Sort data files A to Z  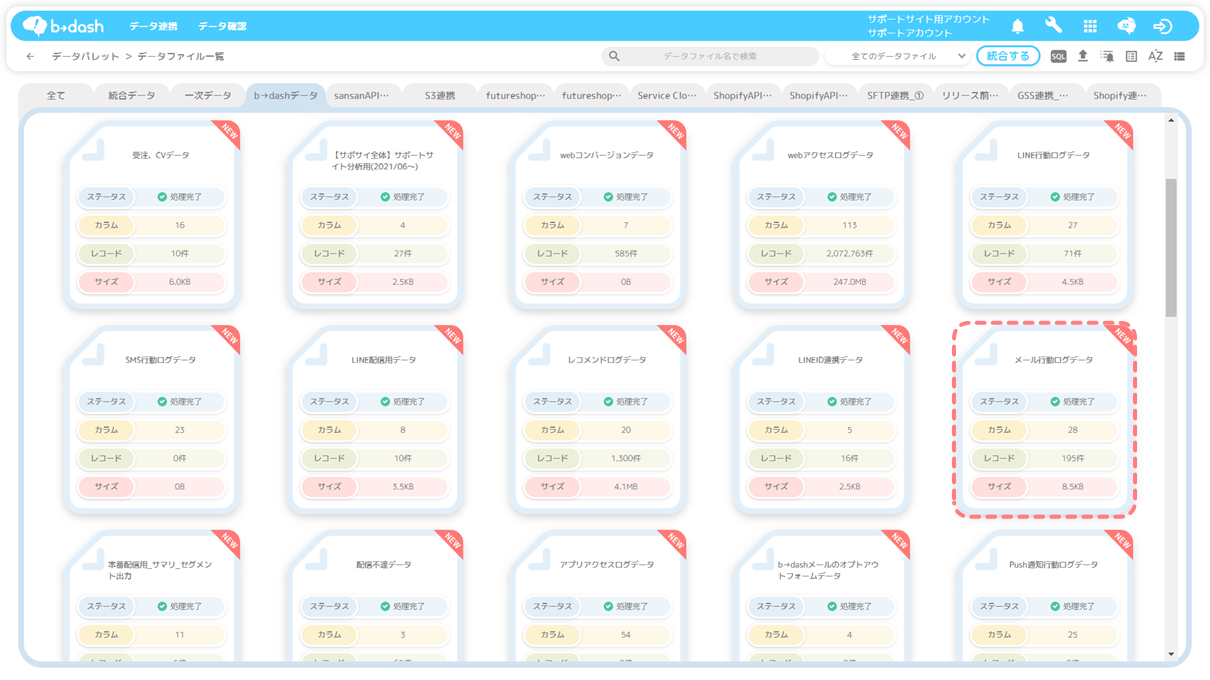point(1155,57)
